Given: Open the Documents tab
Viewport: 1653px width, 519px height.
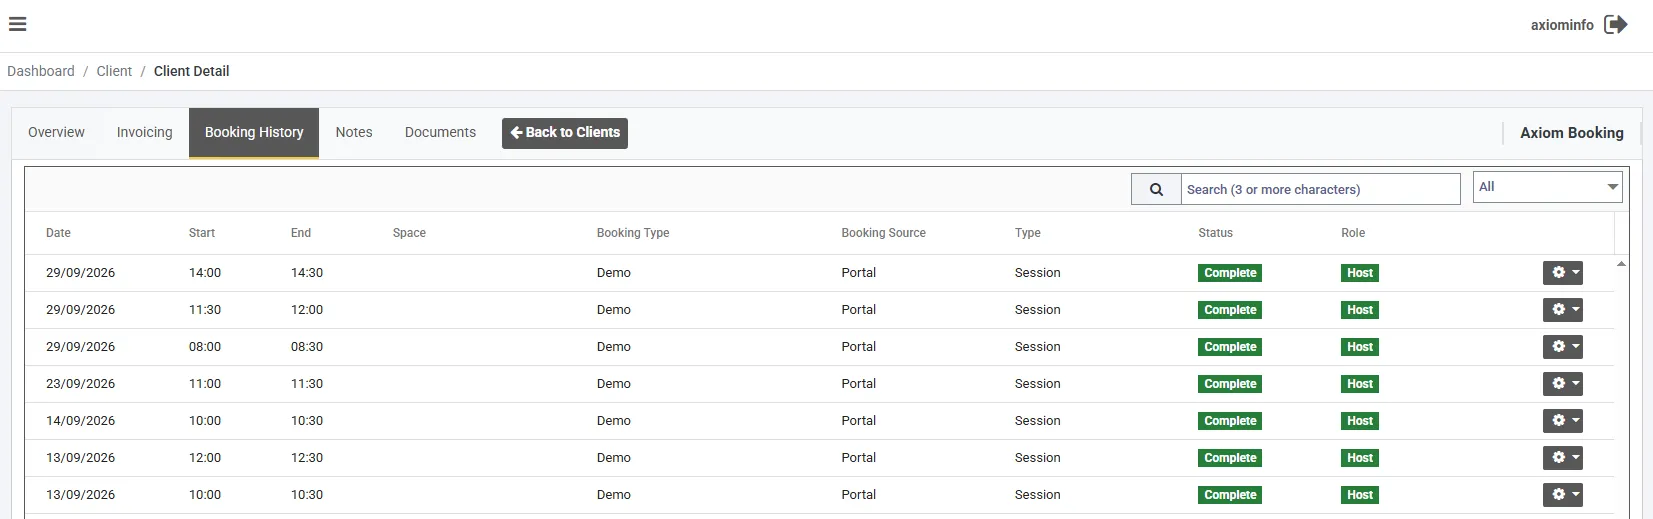Looking at the screenshot, I should pyautogui.click(x=440, y=132).
